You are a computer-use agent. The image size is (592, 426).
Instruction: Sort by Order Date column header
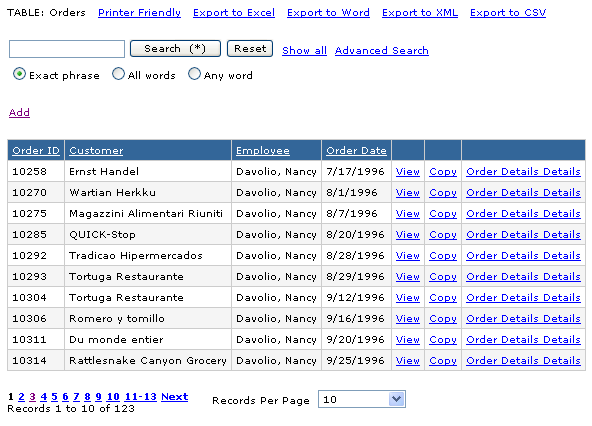pos(356,151)
